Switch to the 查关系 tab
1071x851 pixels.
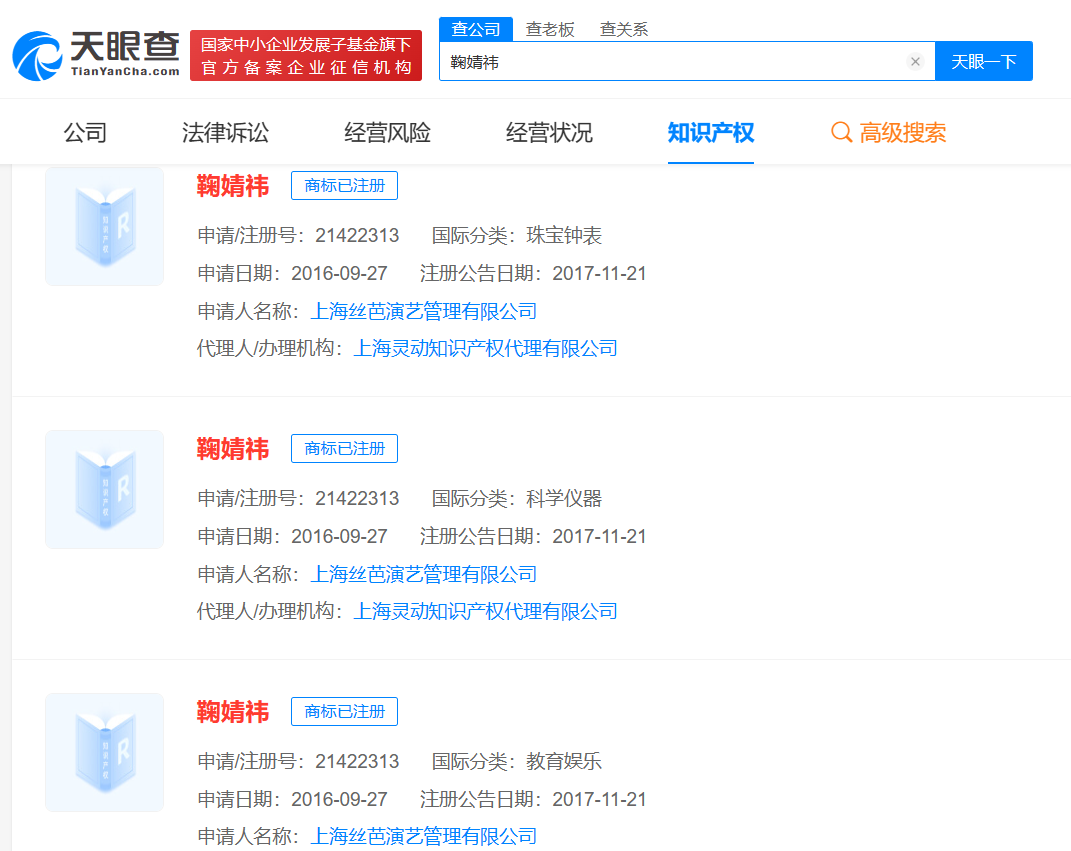click(x=623, y=29)
